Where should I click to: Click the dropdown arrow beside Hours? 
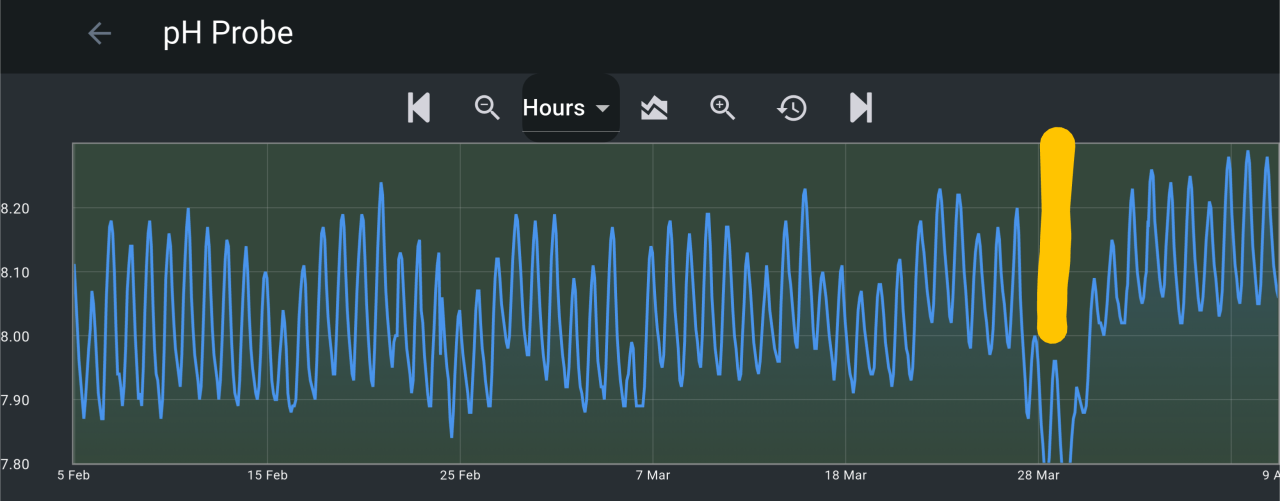[x=602, y=108]
